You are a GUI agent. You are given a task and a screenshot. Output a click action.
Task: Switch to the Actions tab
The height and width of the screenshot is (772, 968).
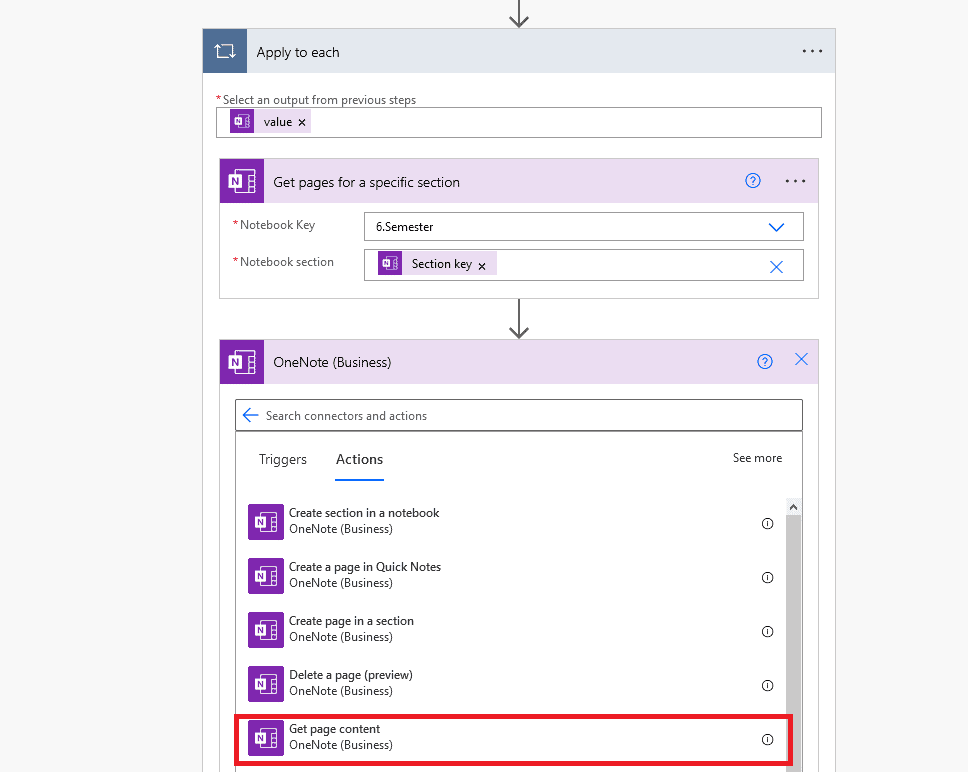(359, 459)
